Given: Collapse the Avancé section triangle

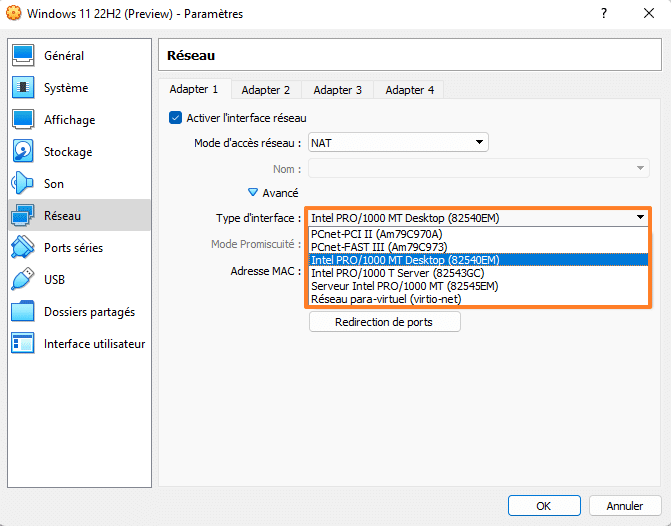Looking at the screenshot, I should (253, 193).
